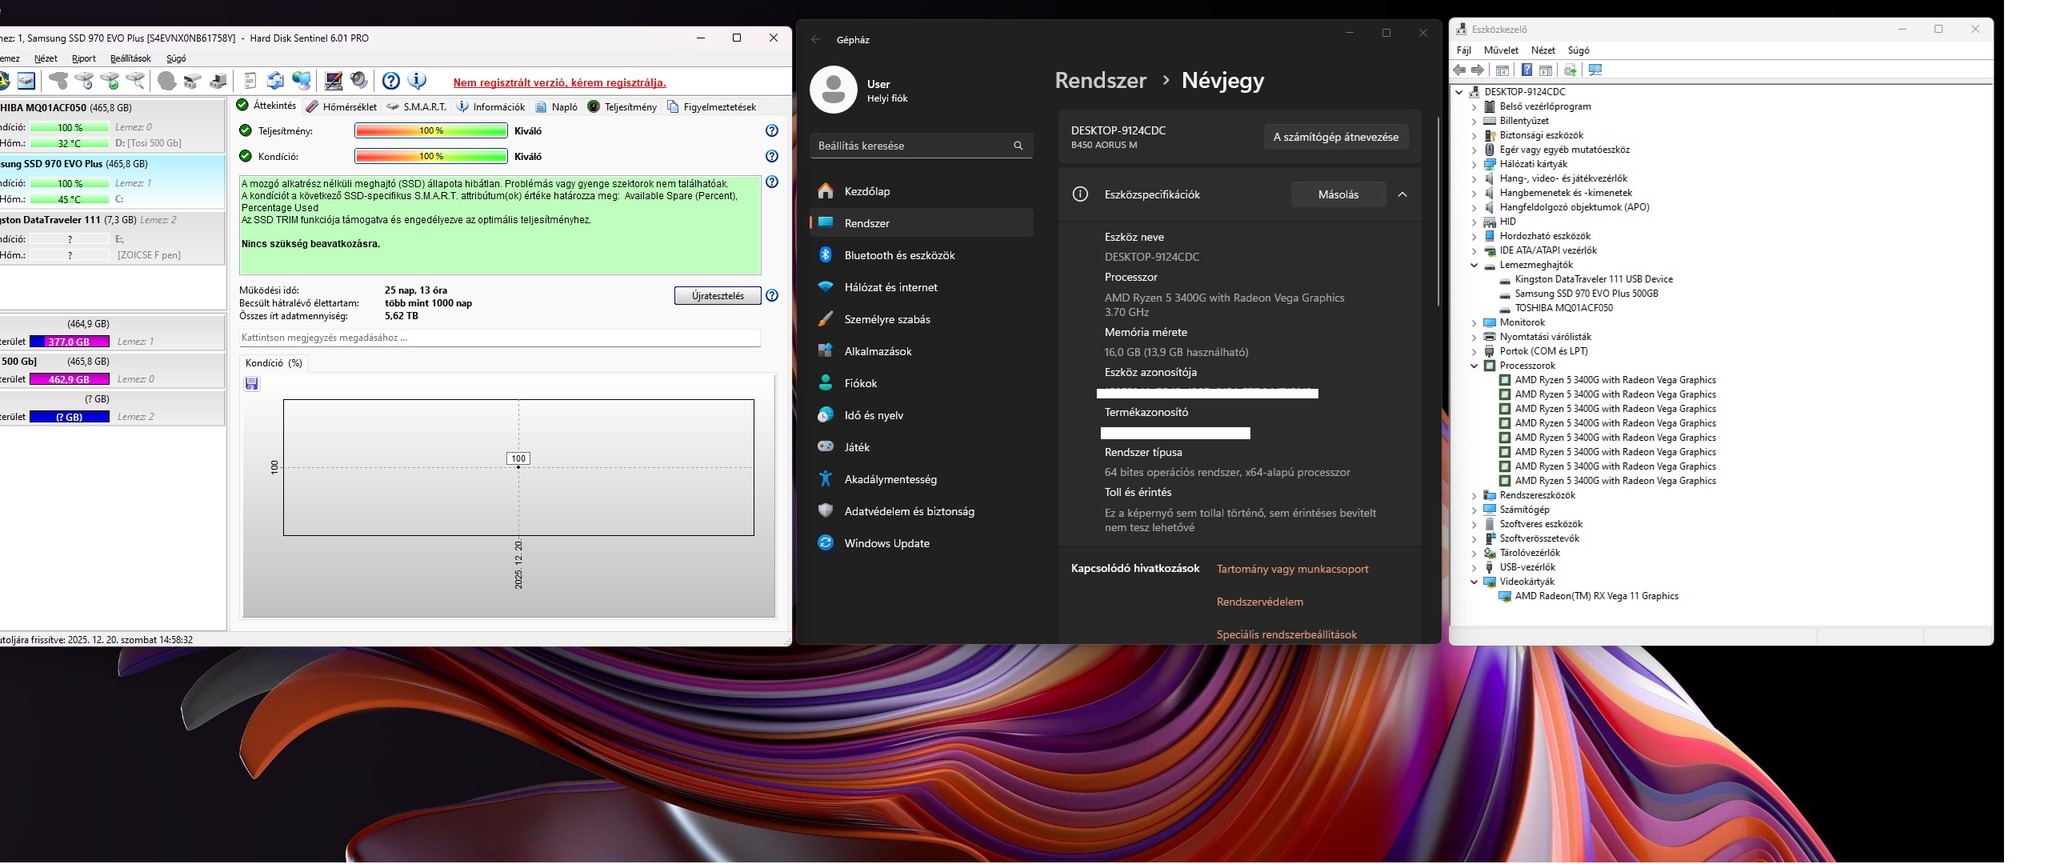Open the Rendszervédelem link
Image resolution: width=2048 pixels, height=864 pixels.
(1260, 602)
